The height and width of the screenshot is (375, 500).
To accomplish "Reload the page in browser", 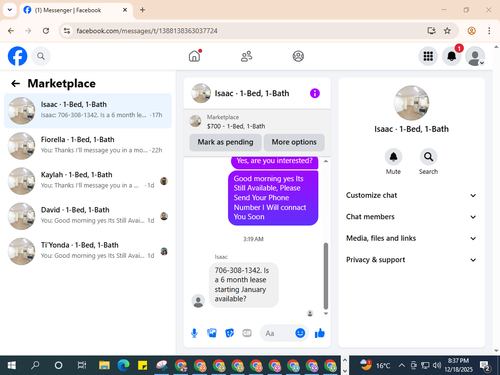I will (46, 31).
